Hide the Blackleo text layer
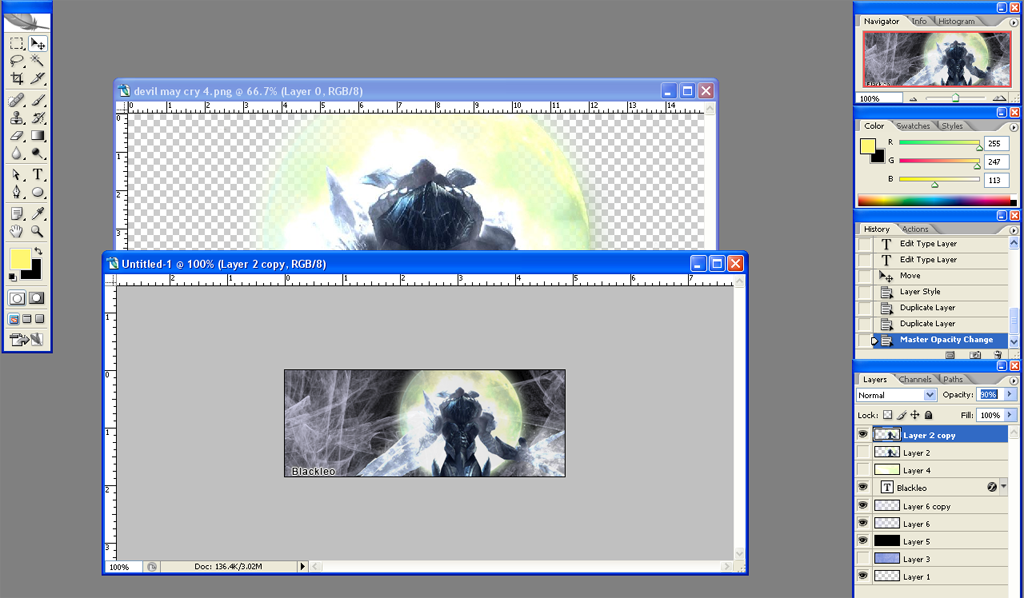Image resolution: width=1024 pixels, height=598 pixels. (863, 487)
